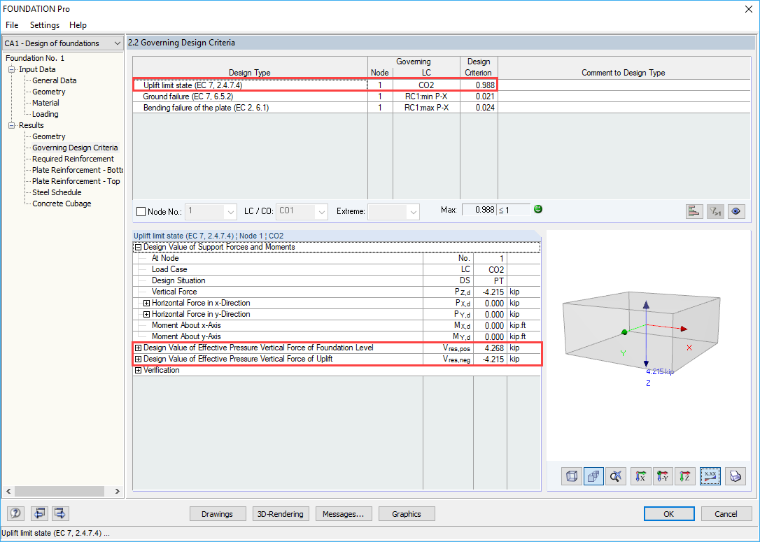The image size is (760, 542).
Task: Open the File menu
Action: pyautogui.click(x=12, y=25)
